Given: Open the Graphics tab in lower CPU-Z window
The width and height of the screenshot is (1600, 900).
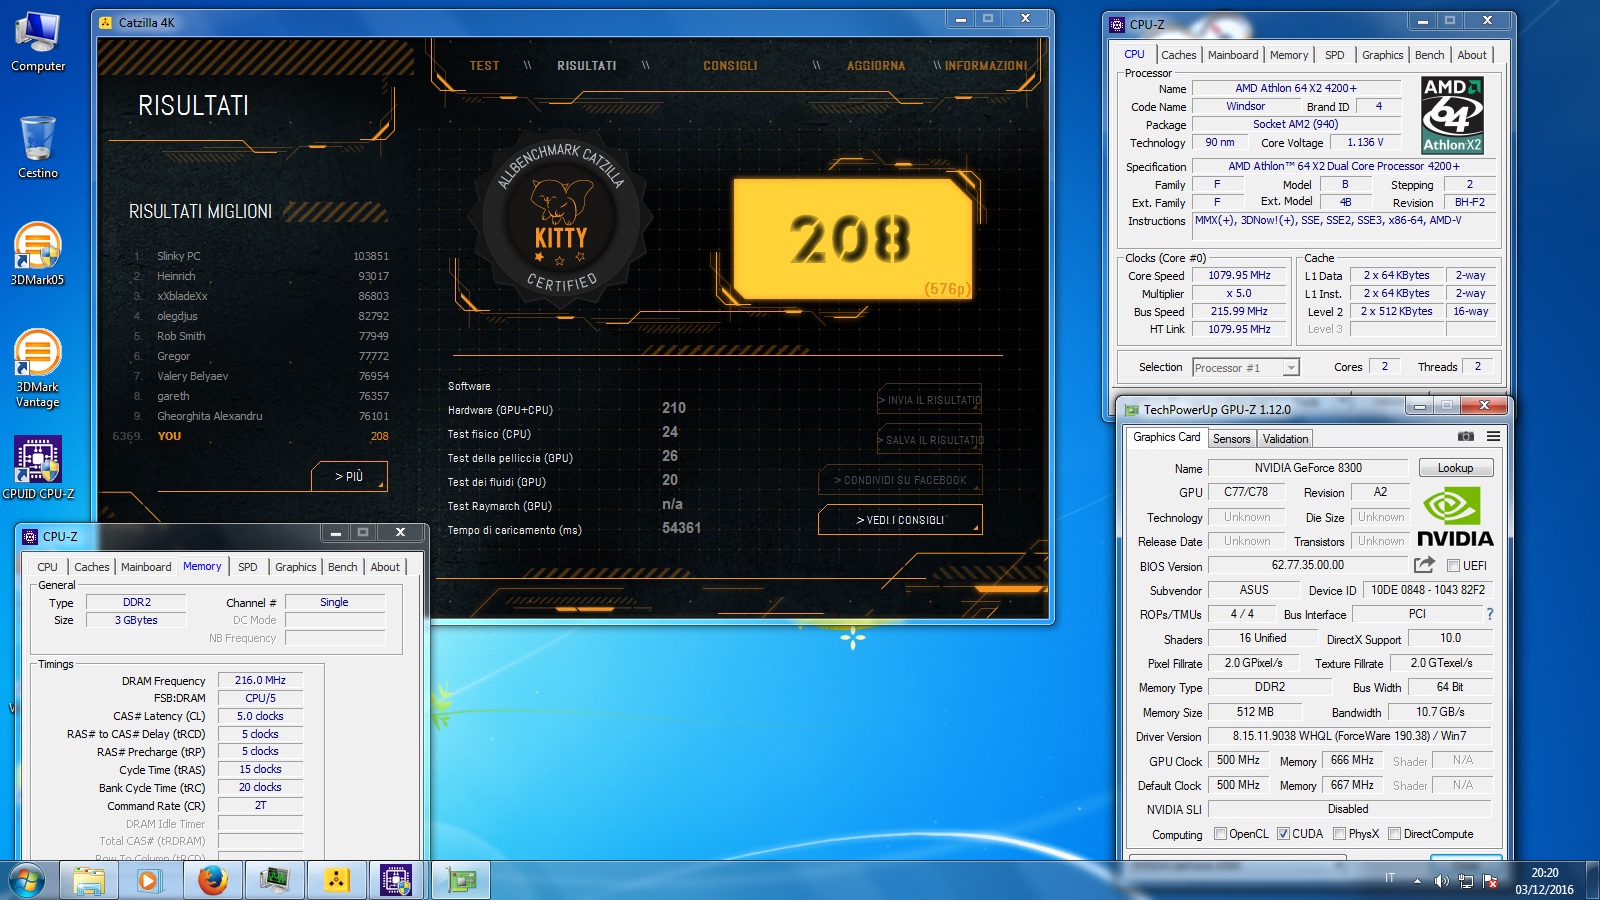Looking at the screenshot, I should (296, 567).
